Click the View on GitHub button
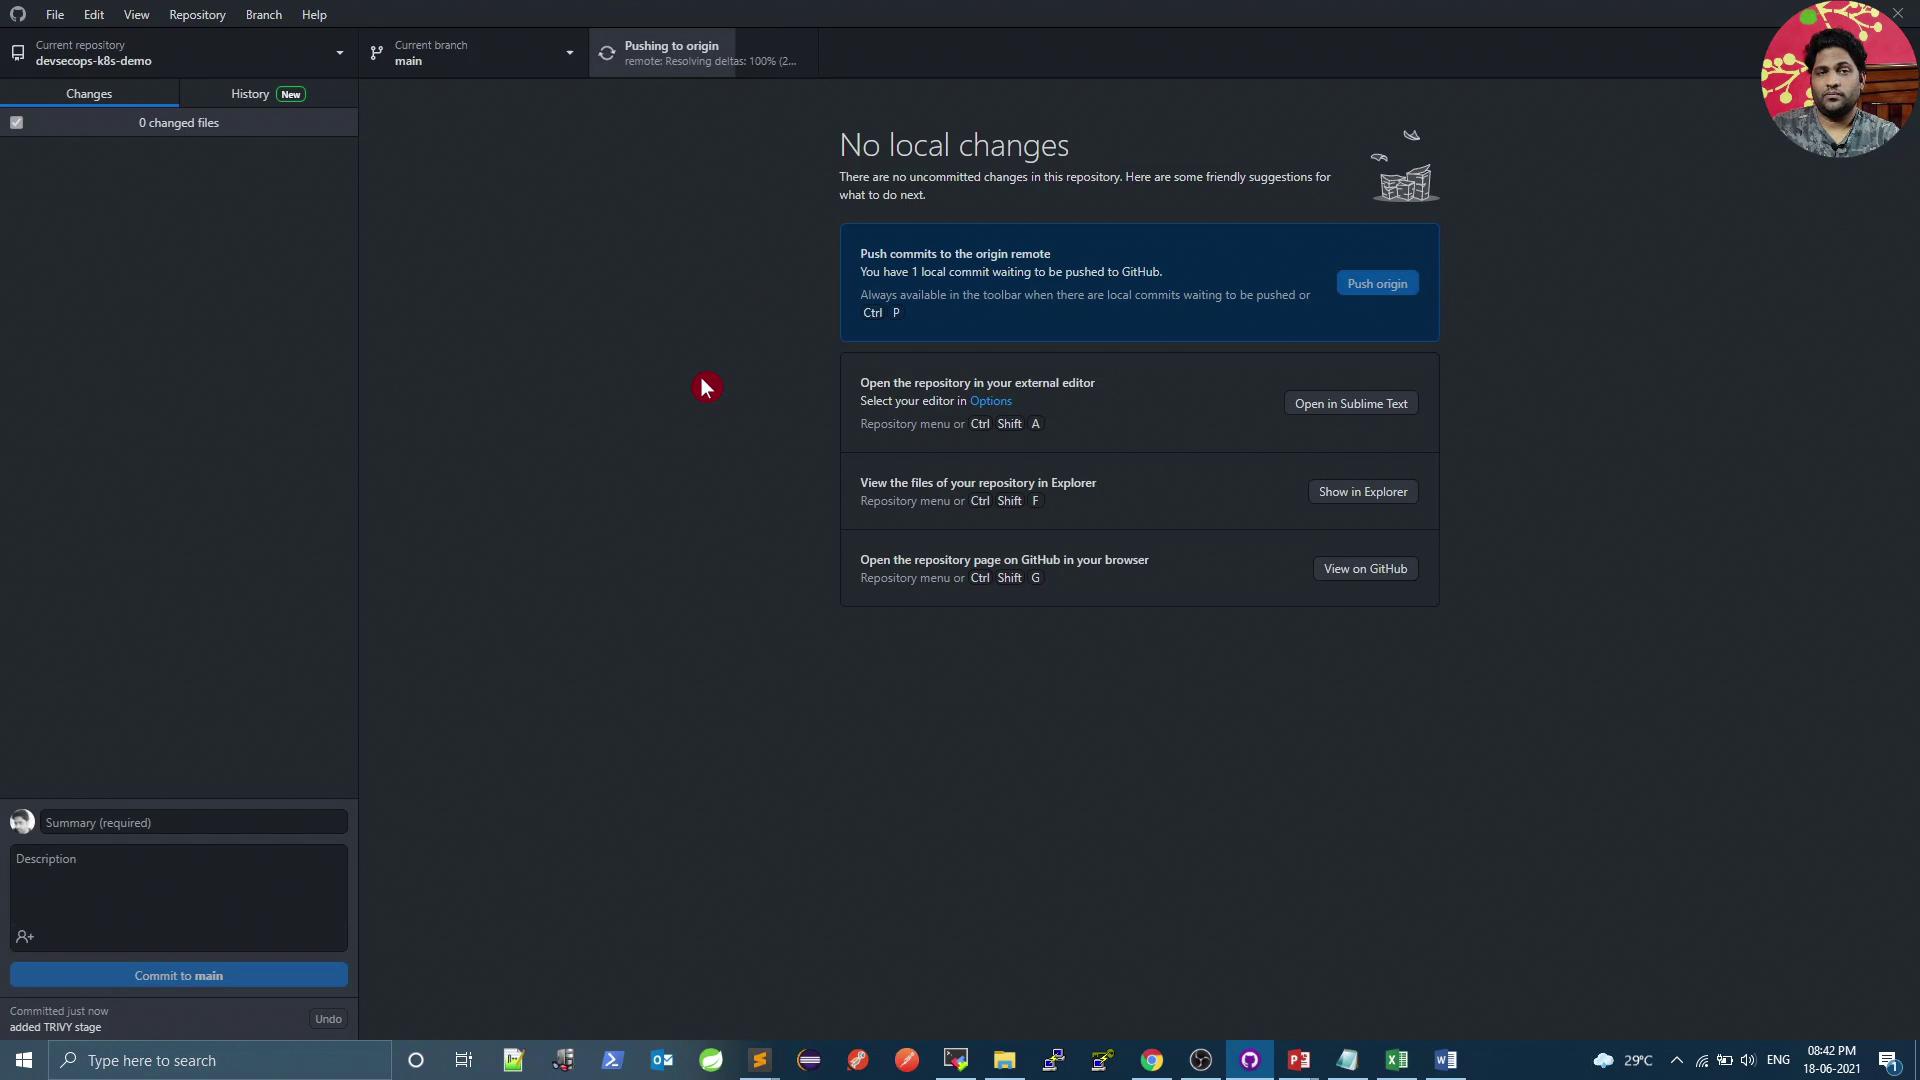This screenshot has height=1080, width=1920. pos(1365,569)
